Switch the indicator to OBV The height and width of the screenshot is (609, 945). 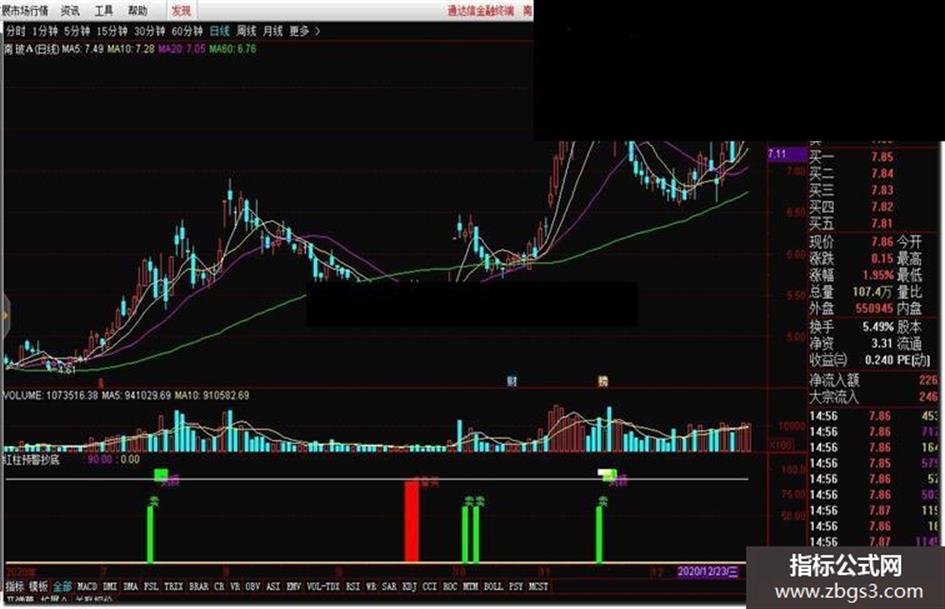click(x=253, y=586)
